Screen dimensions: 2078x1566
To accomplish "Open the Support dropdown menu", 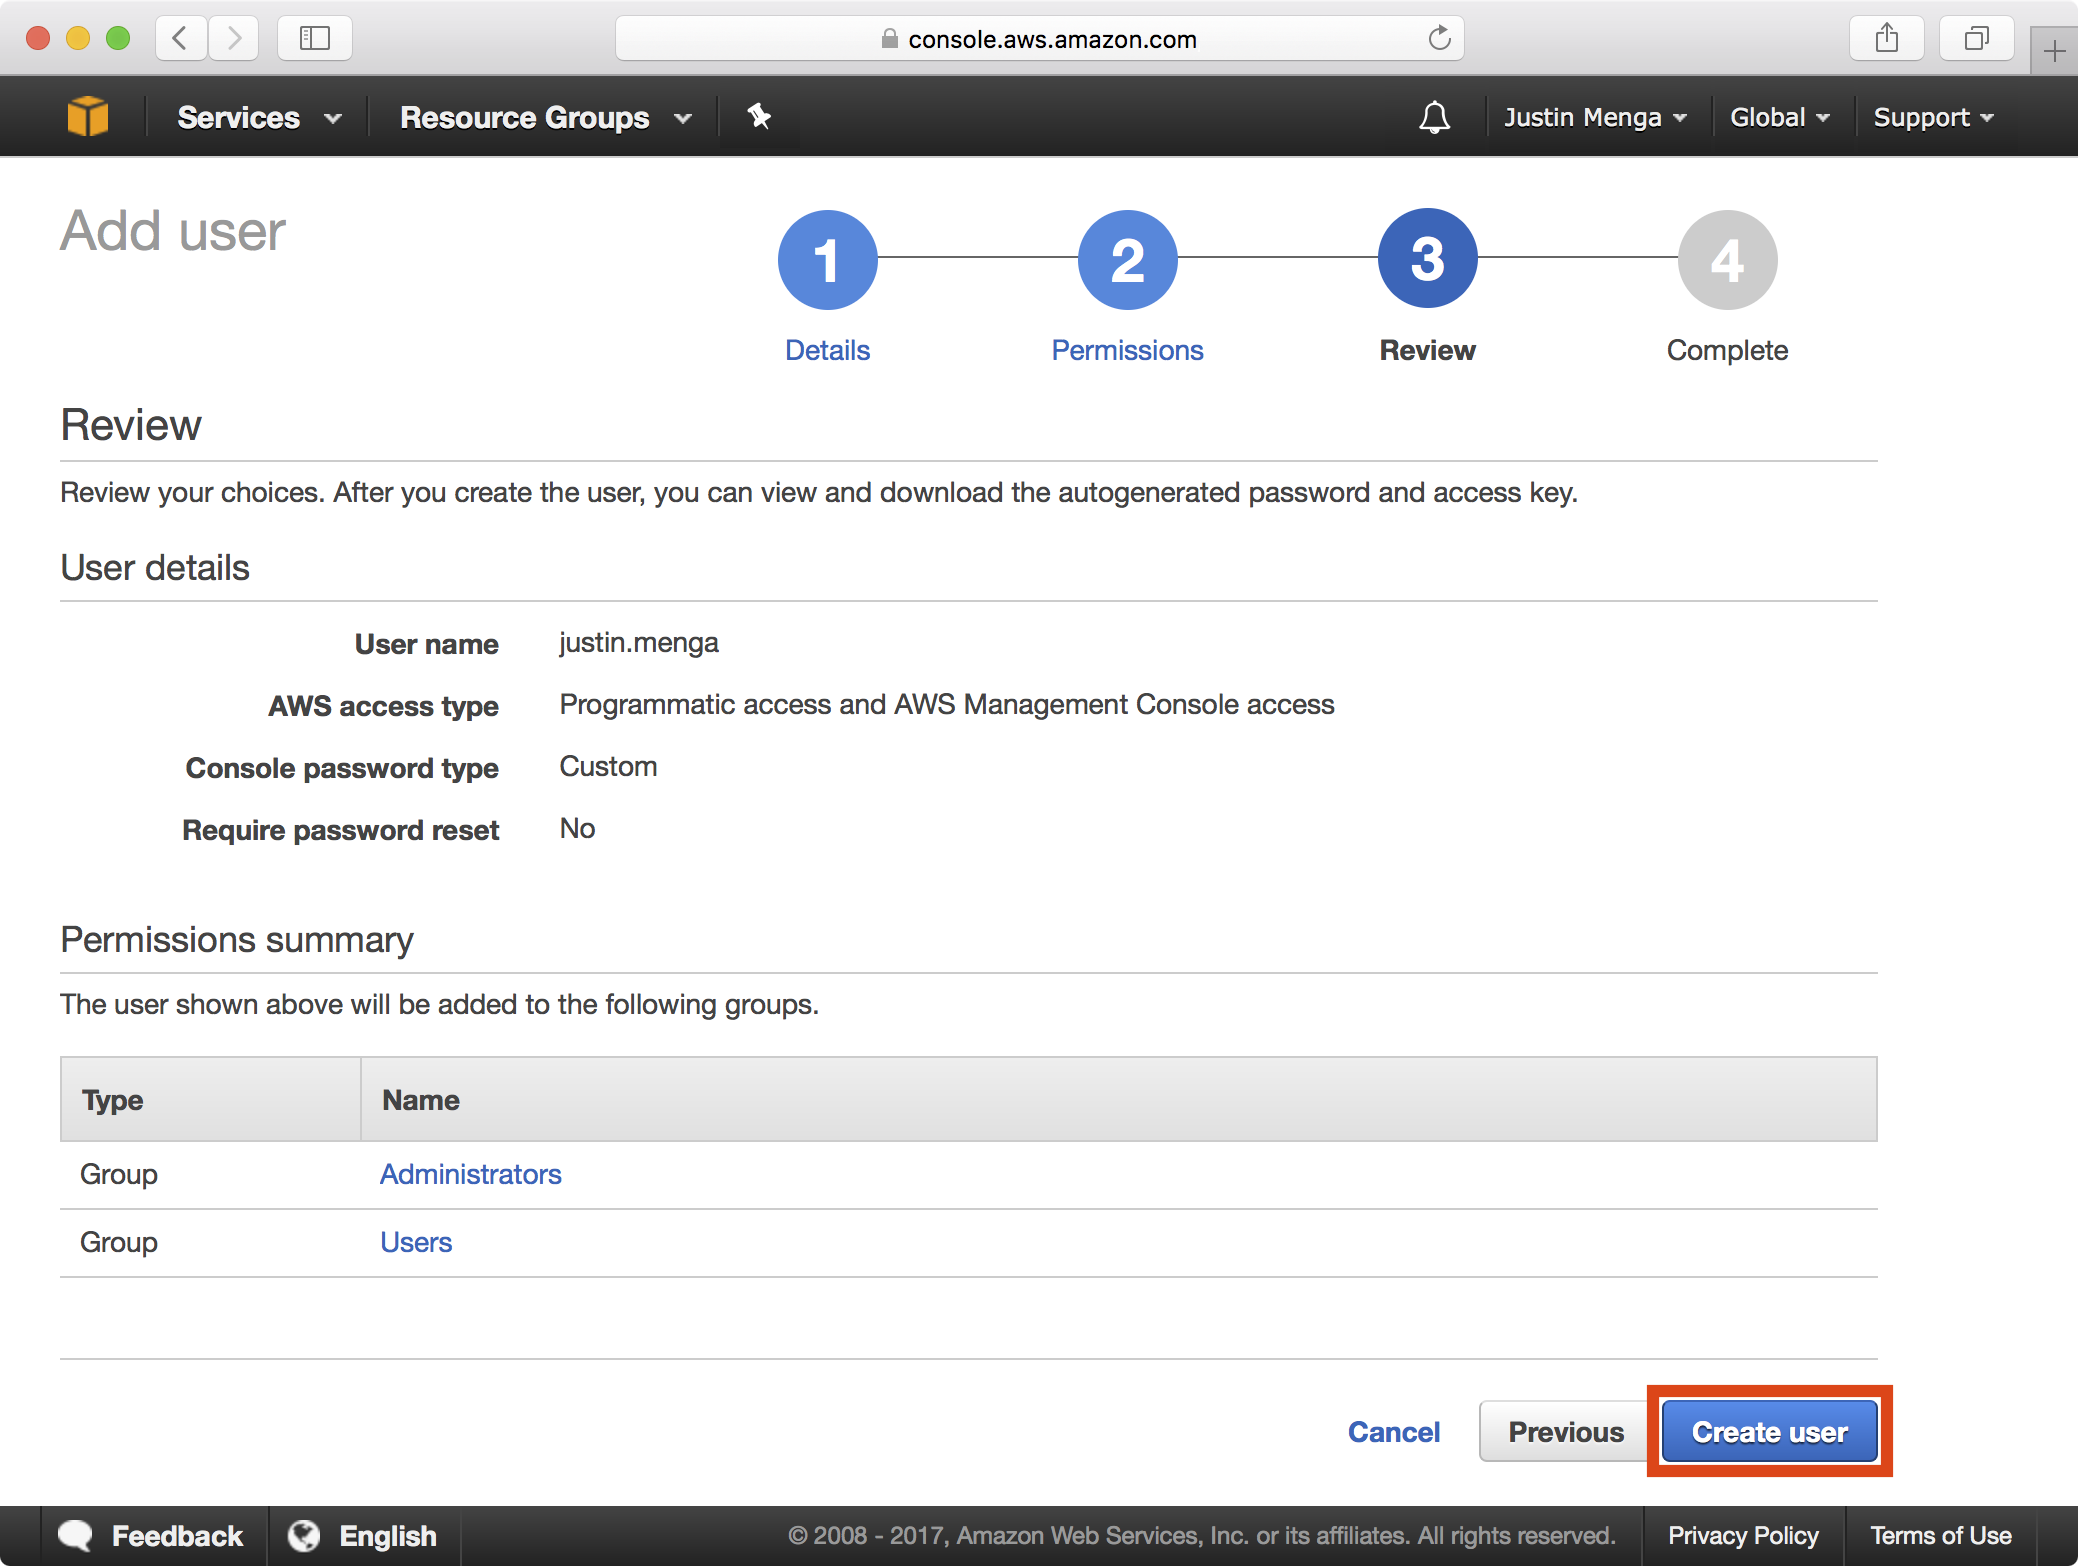I will coord(1933,117).
